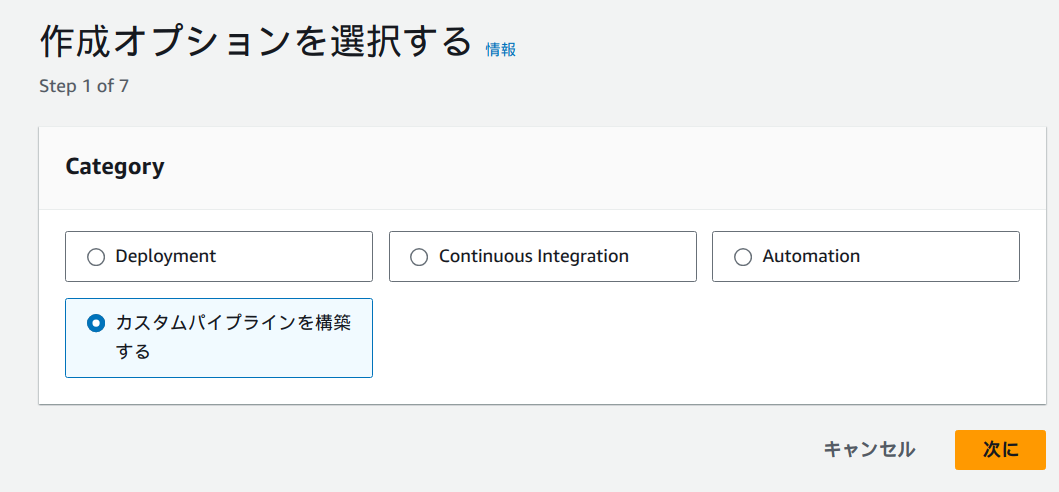
Task: Click blank area of the Category header bar
Action: click(600, 167)
